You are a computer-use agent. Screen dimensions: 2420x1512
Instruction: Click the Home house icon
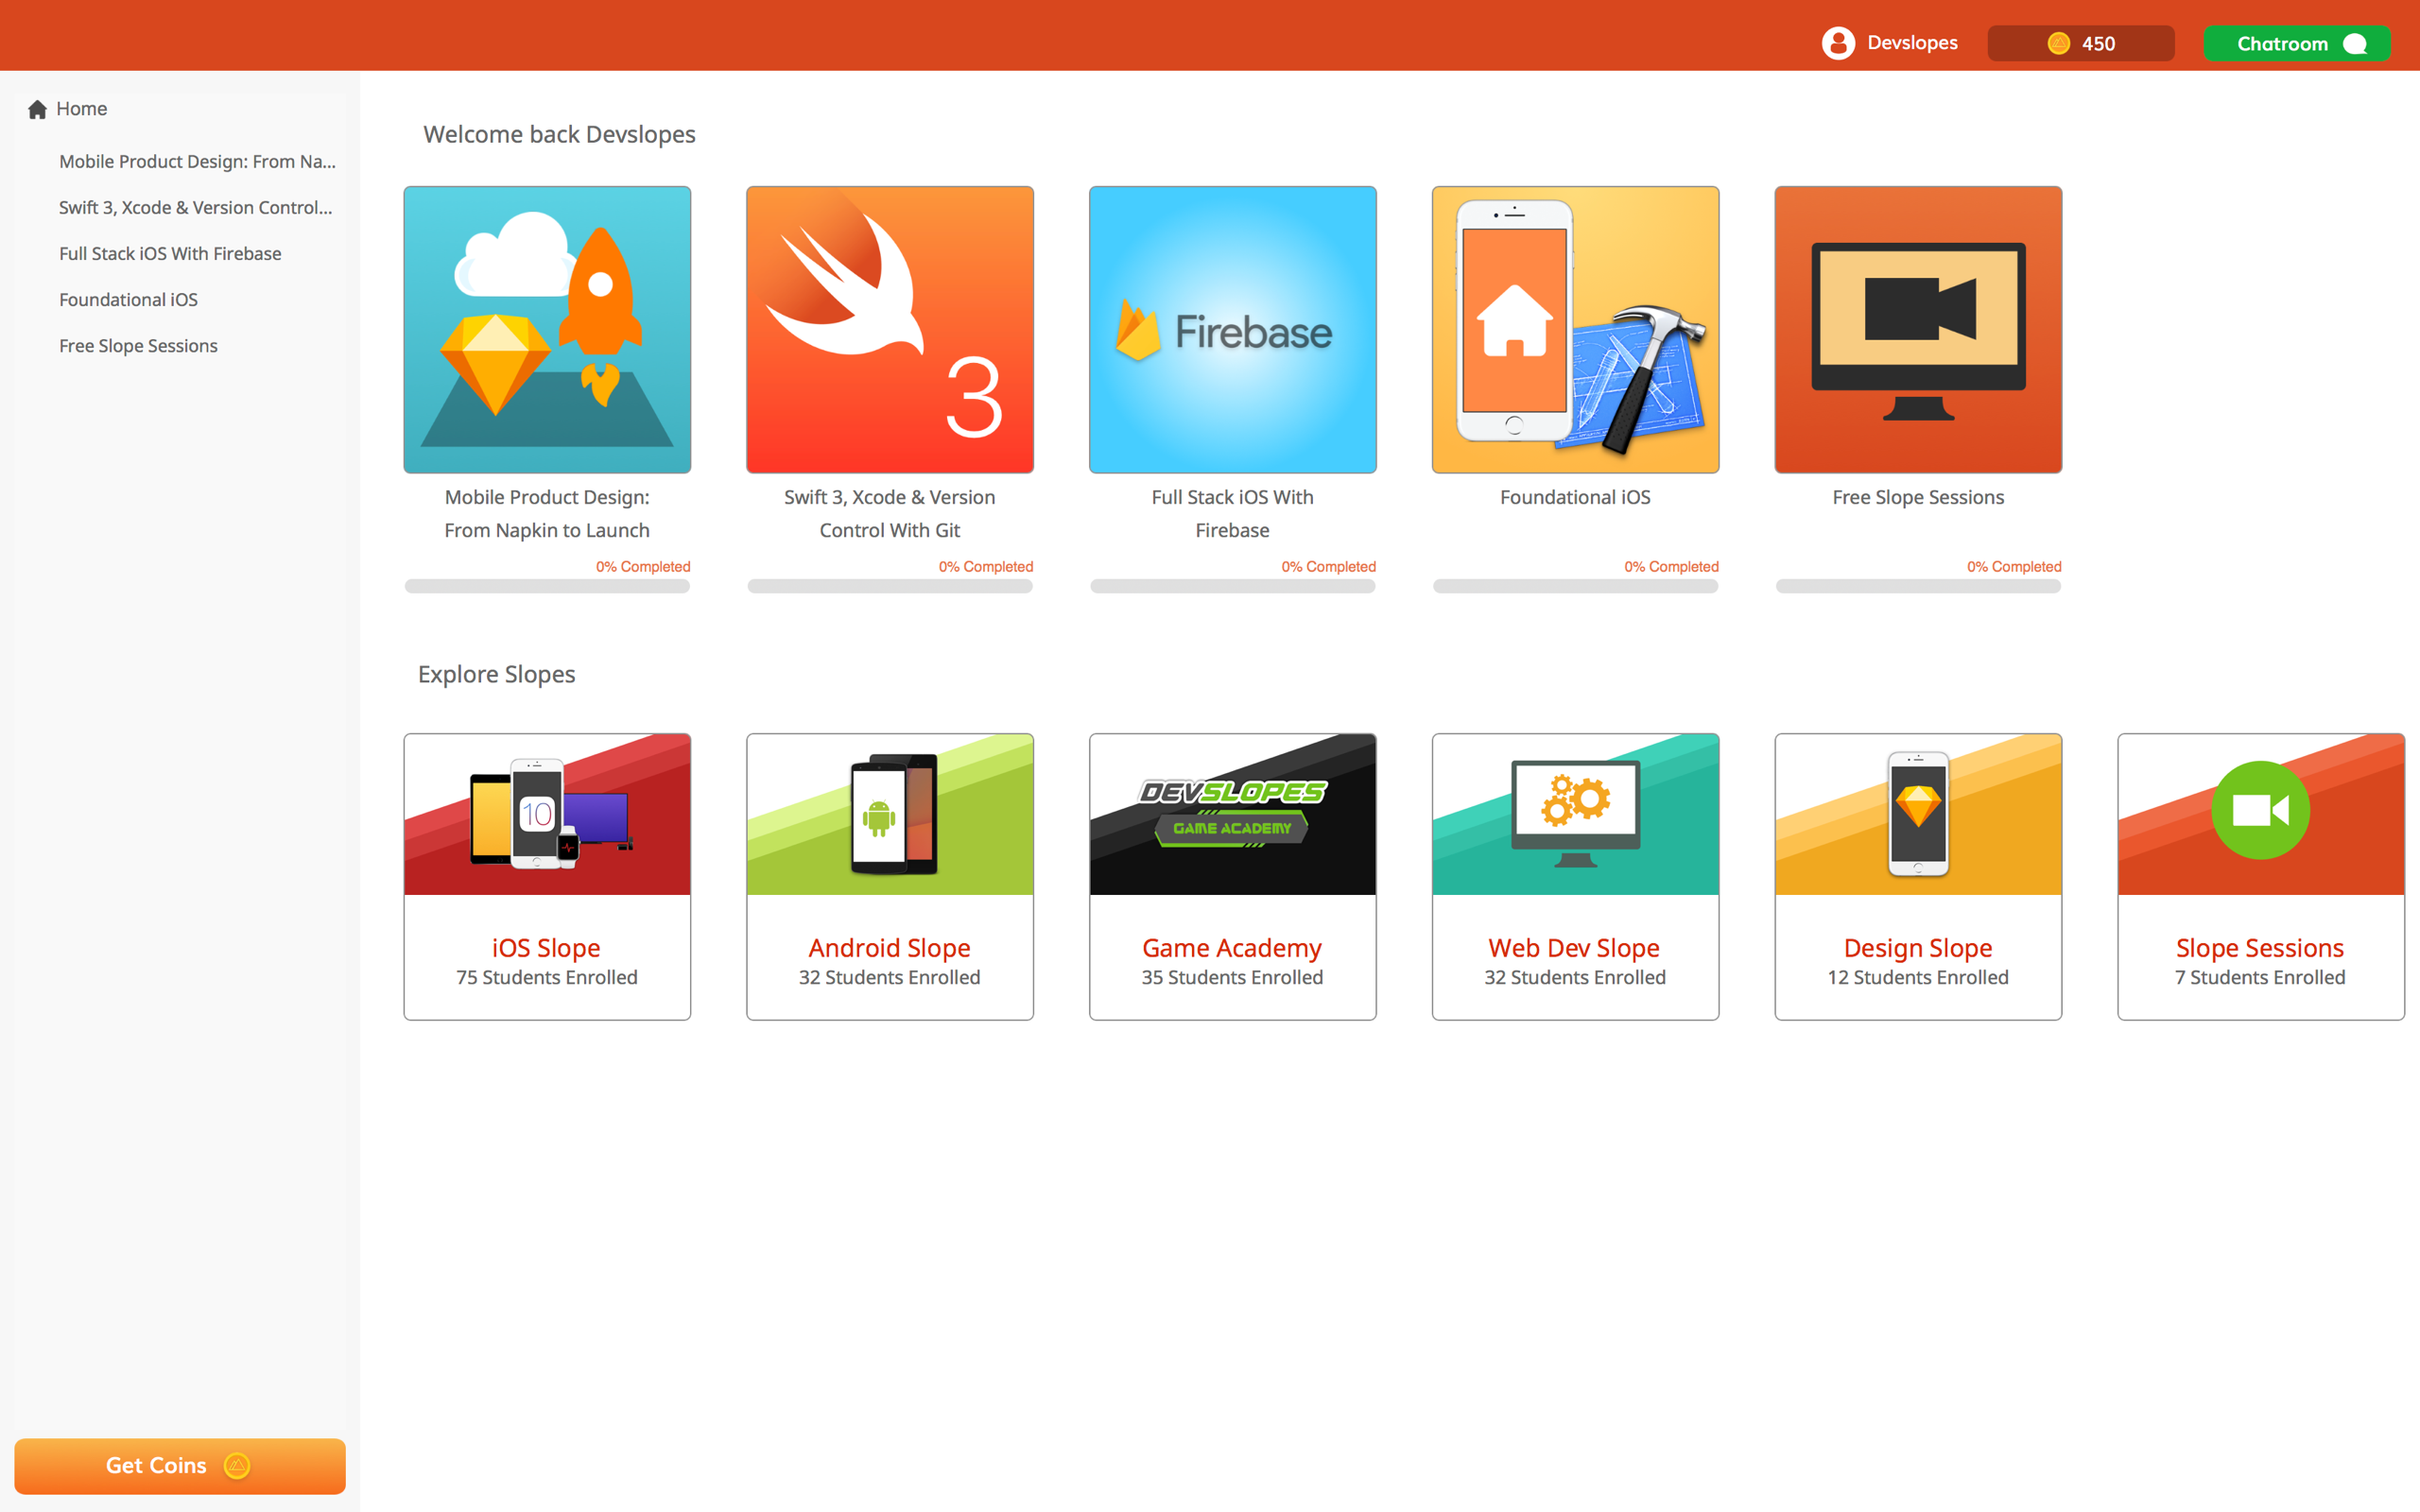coord(38,109)
